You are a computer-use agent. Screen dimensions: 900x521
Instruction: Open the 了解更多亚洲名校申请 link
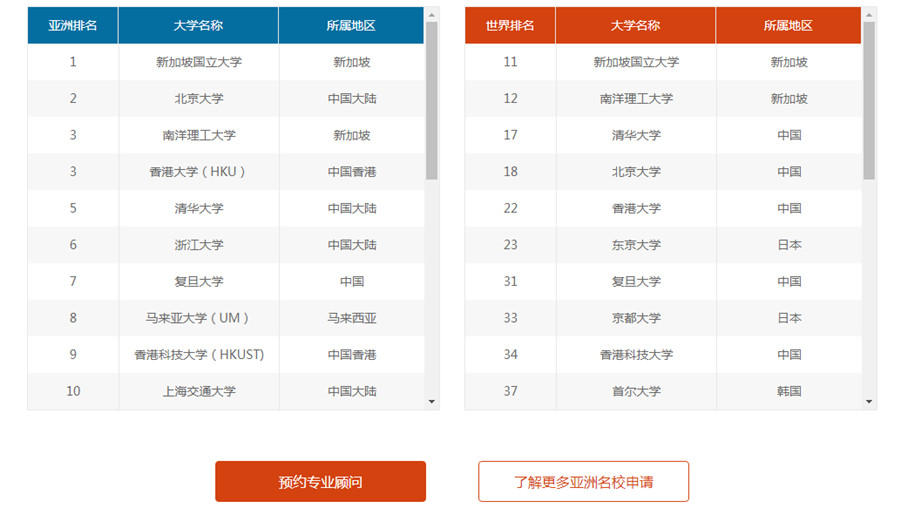[x=583, y=481]
